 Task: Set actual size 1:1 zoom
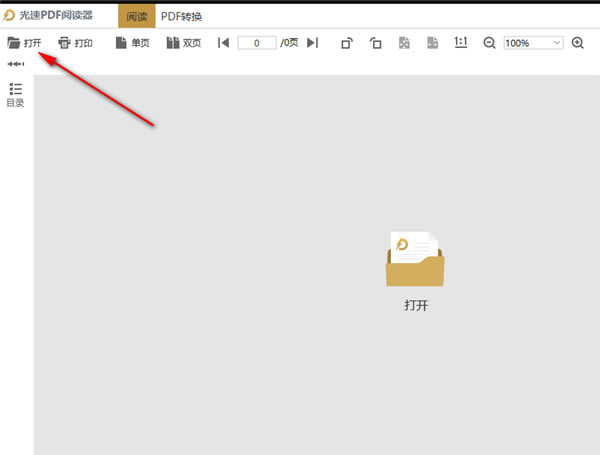(x=461, y=42)
